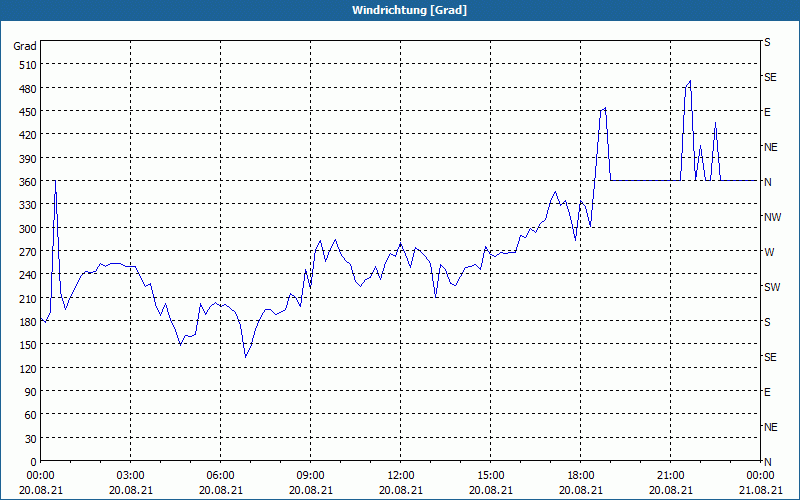The width and height of the screenshot is (800, 500).
Task: Select the 12:00 time label on x-axis
Action: coord(400,475)
